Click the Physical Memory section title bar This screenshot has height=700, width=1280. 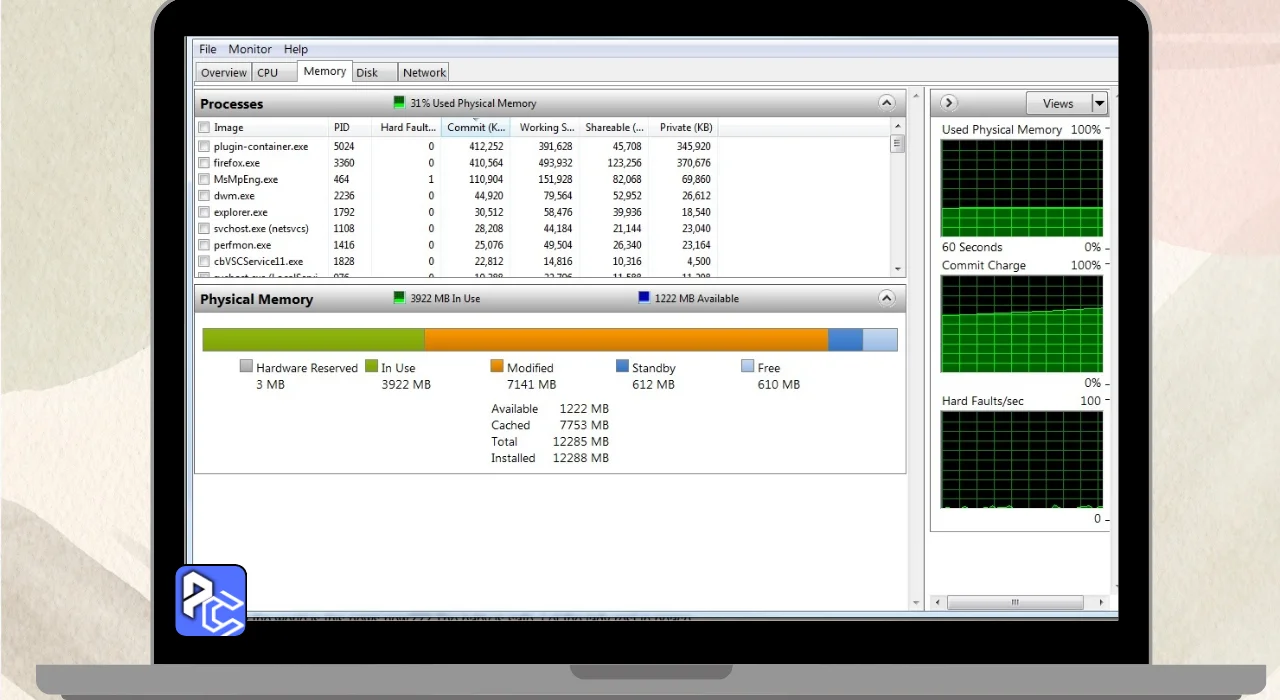click(x=550, y=298)
